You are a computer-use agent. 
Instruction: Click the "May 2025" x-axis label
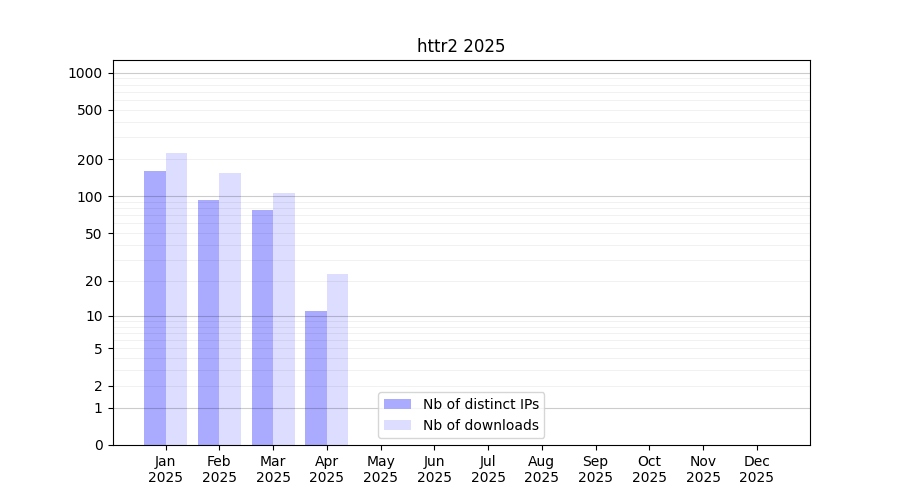pyautogui.click(x=381, y=469)
